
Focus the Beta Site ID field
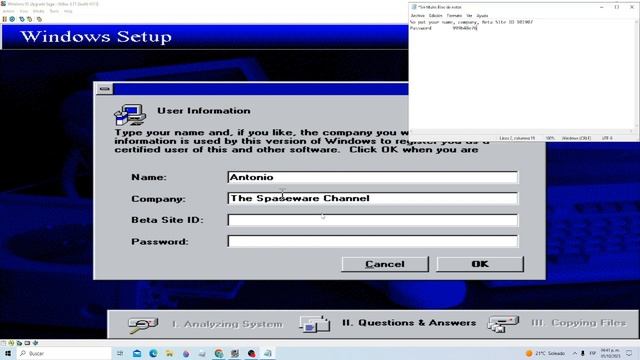point(373,220)
